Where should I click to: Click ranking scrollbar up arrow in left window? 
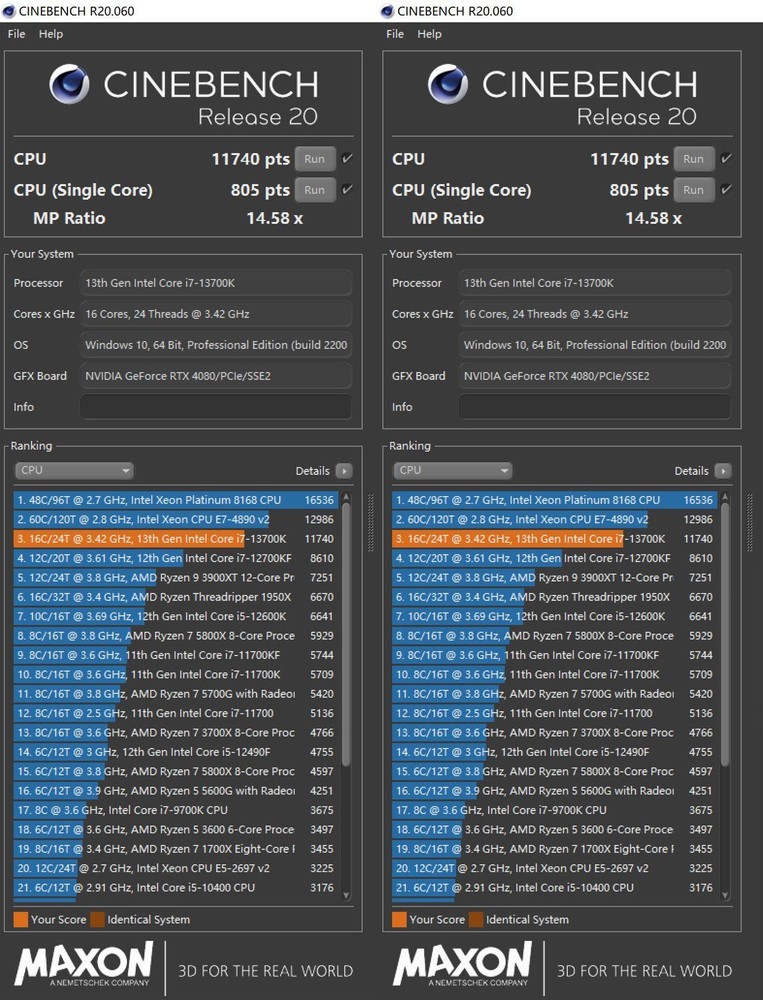click(x=346, y=497)
